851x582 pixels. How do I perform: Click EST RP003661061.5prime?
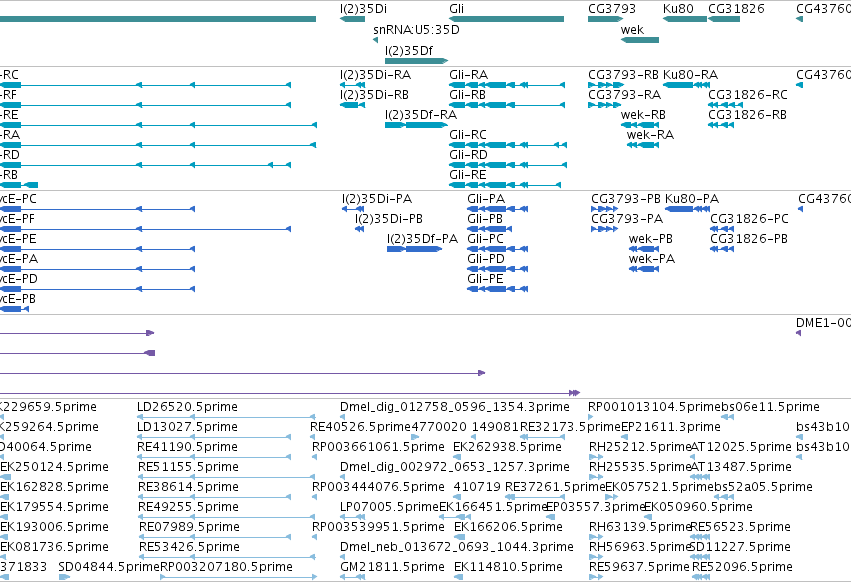point(378,447)
